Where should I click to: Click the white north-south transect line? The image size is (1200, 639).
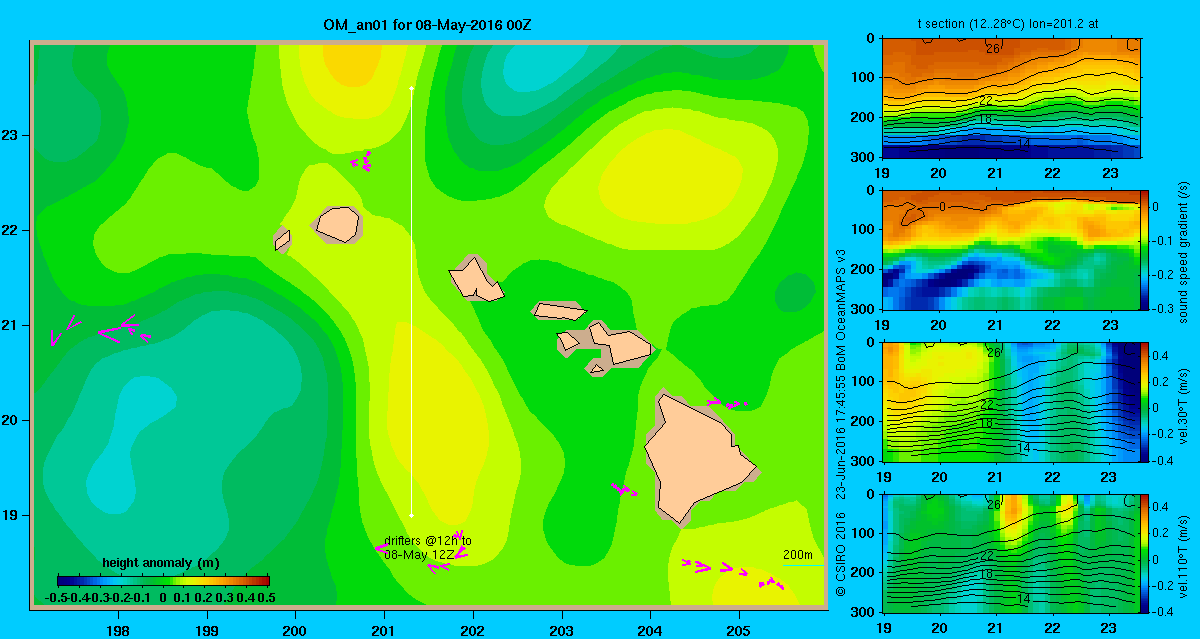[x=411, y=302]
